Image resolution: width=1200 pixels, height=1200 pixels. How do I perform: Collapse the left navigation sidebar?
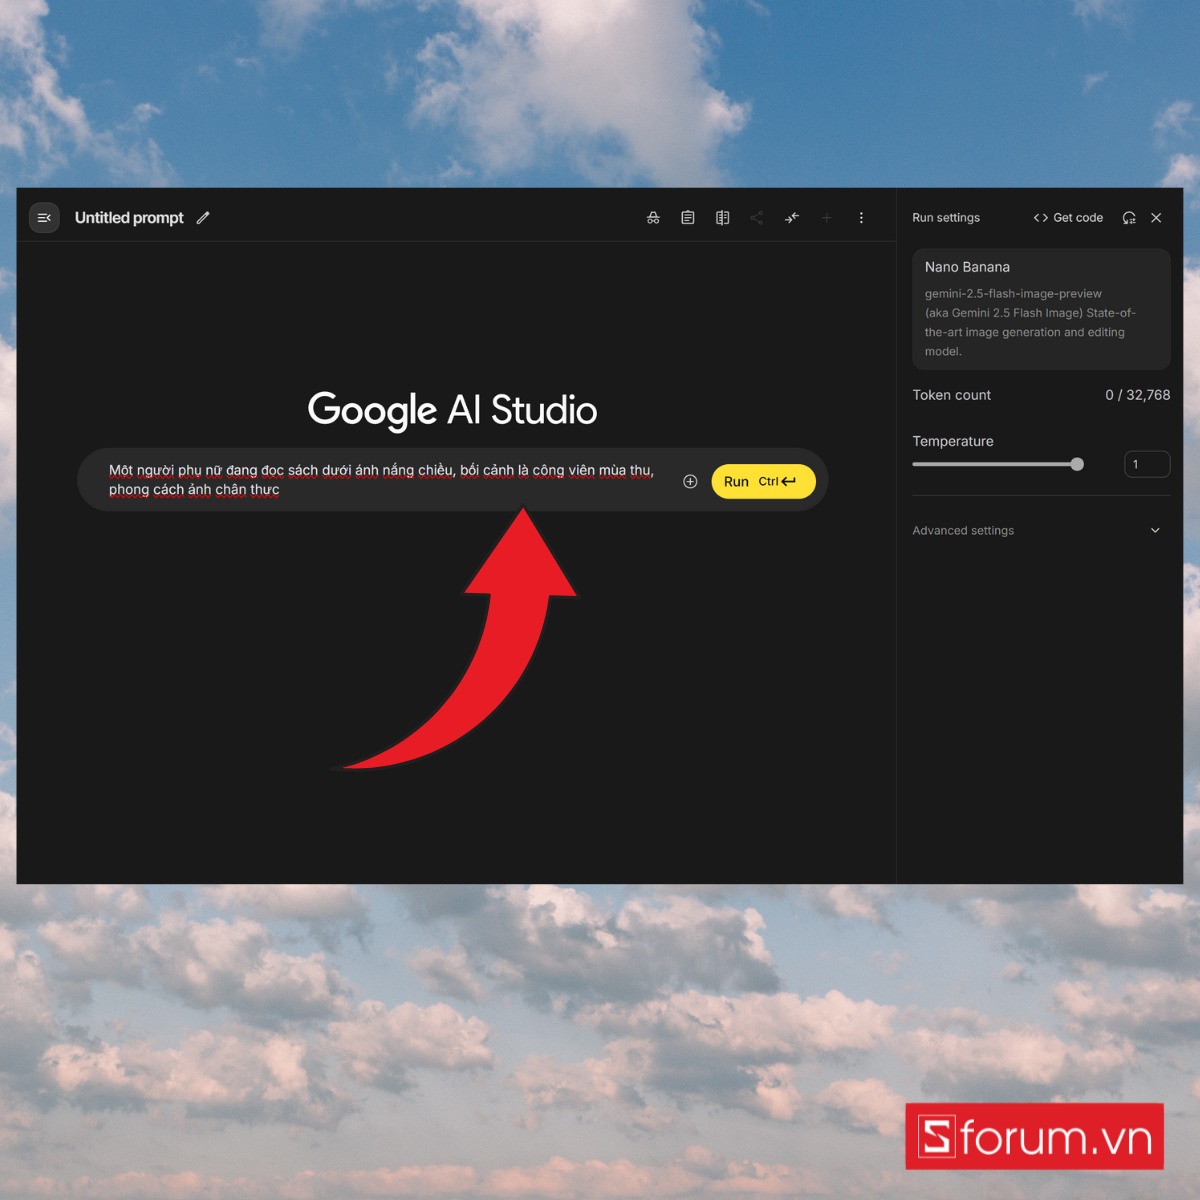(44, 218)
